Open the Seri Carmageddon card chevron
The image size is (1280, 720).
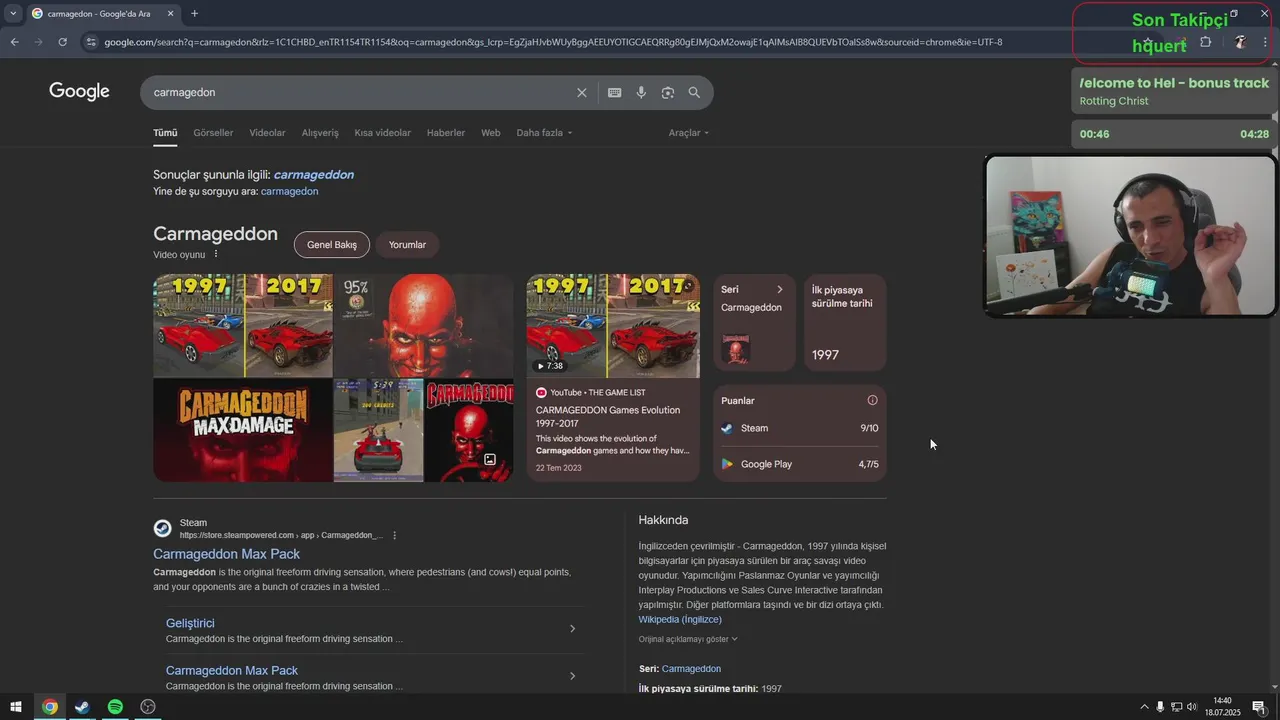780,290
